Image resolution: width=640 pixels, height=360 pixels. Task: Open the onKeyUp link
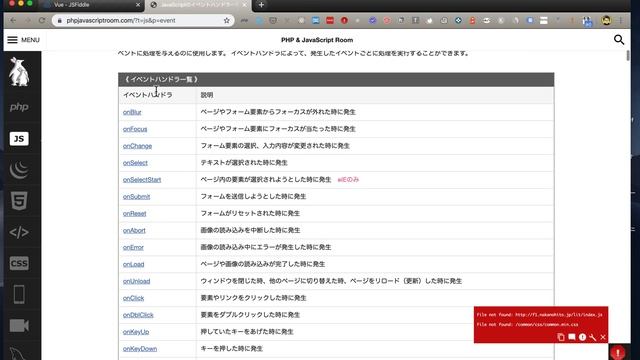pos(136,332)
